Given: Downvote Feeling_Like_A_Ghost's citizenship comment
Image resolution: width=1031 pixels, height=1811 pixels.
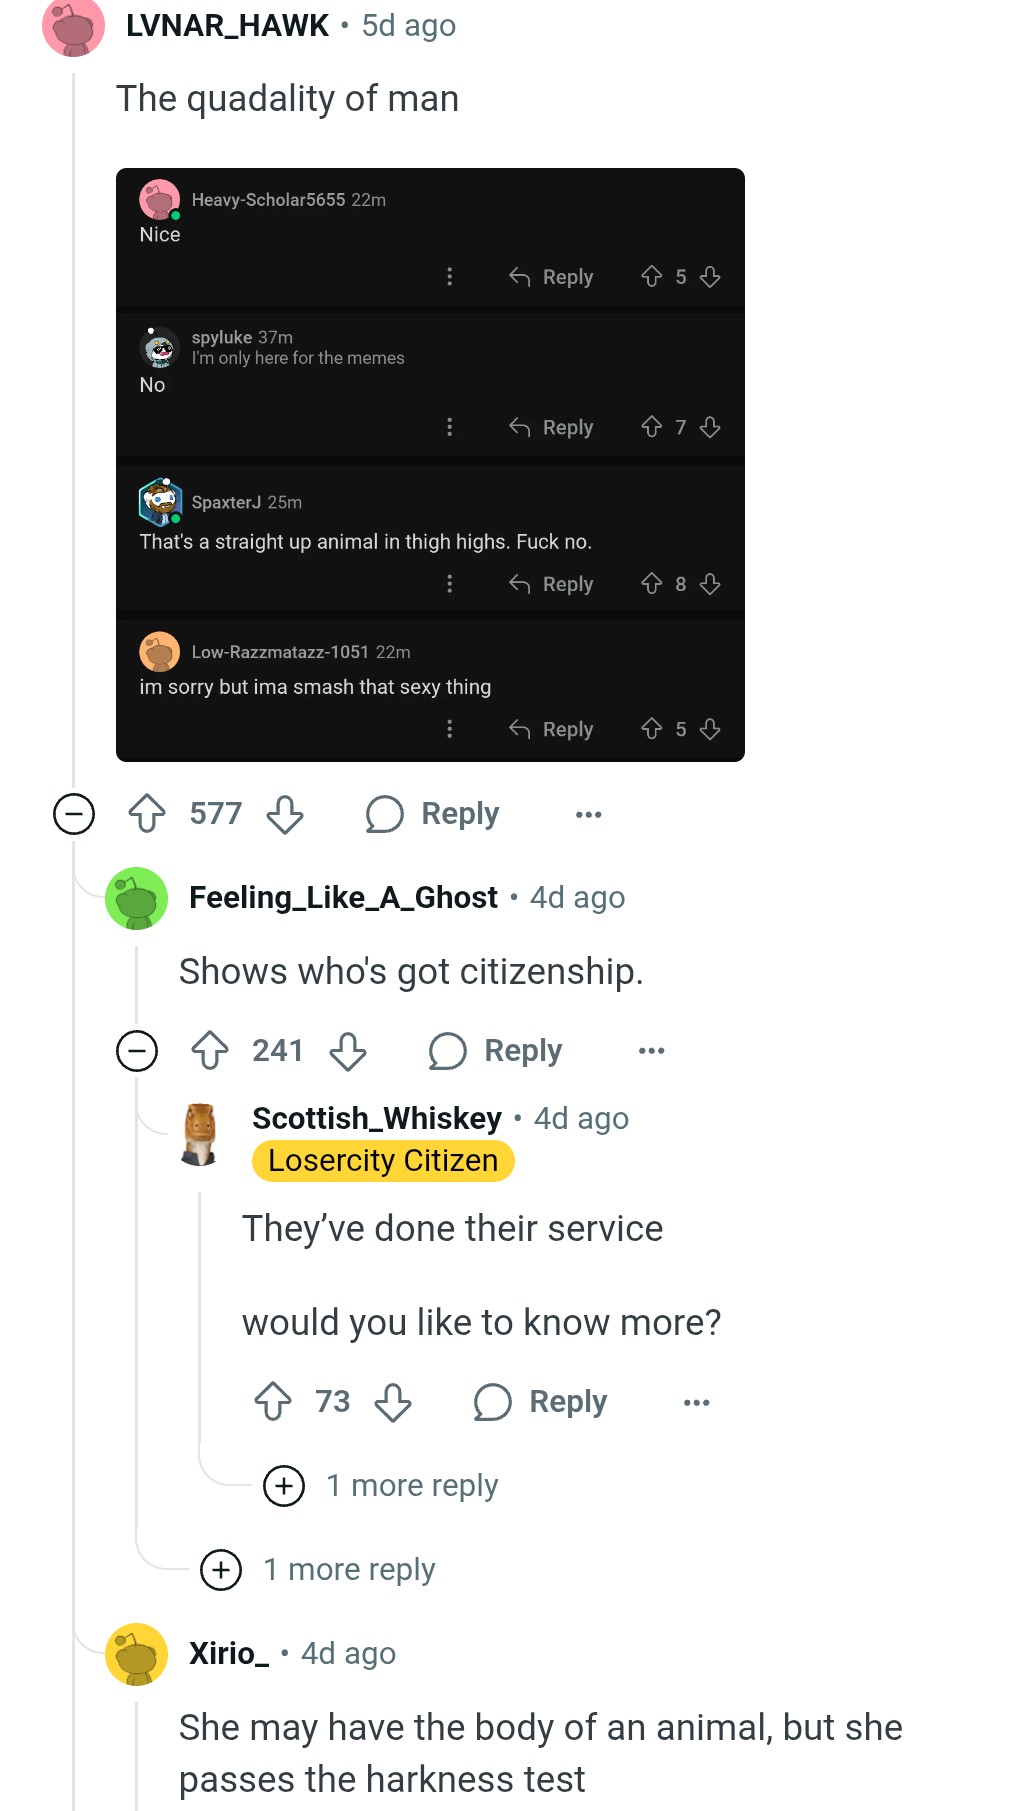Looking at the screenshot, I should pyautogui.click(x=348, y=1051).
